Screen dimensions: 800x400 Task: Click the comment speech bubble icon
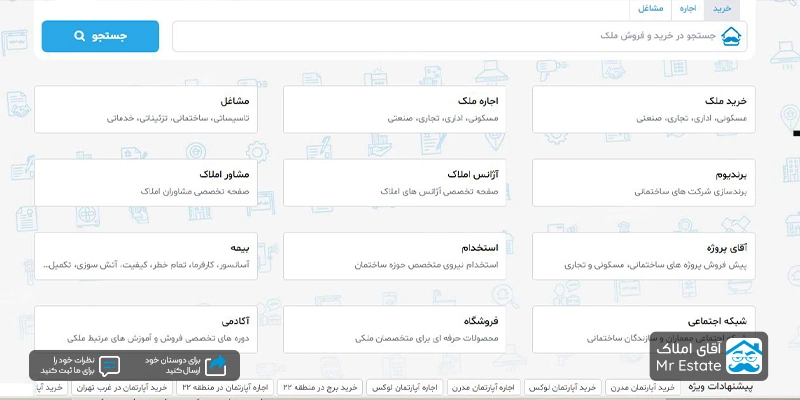tap(109, 365)
